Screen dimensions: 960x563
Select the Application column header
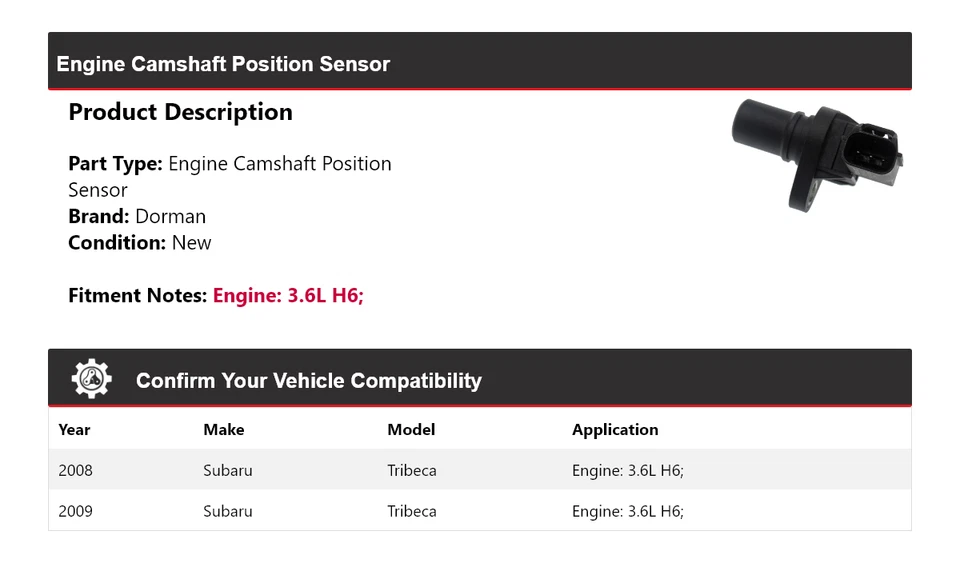pyautogui.click(x=615, y=430)
